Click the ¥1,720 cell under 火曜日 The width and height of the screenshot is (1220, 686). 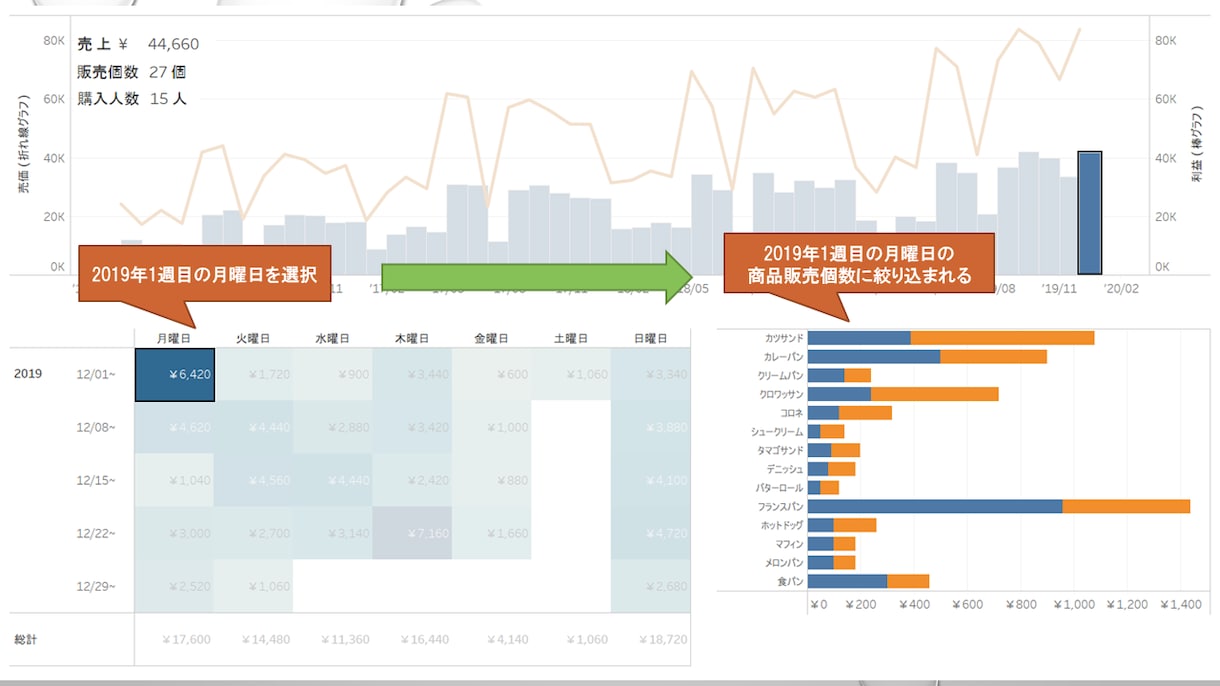pyautogui.click(x=254, y=375)
